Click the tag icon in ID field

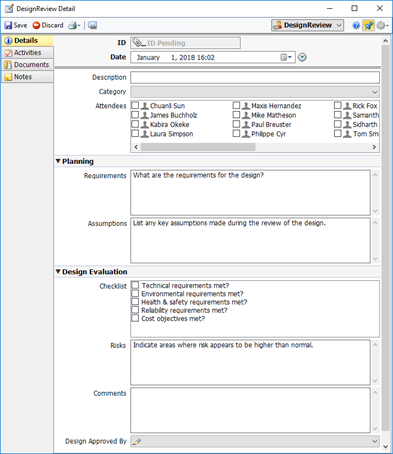click(137, 43)
